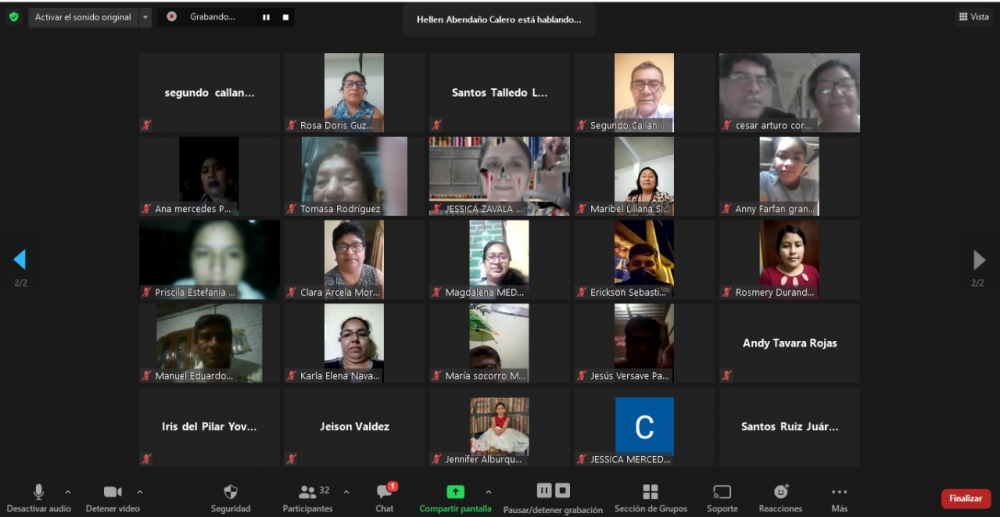Expand video options arrow beside Detener video
This screenshot has width=1000, height=517.
140,492
